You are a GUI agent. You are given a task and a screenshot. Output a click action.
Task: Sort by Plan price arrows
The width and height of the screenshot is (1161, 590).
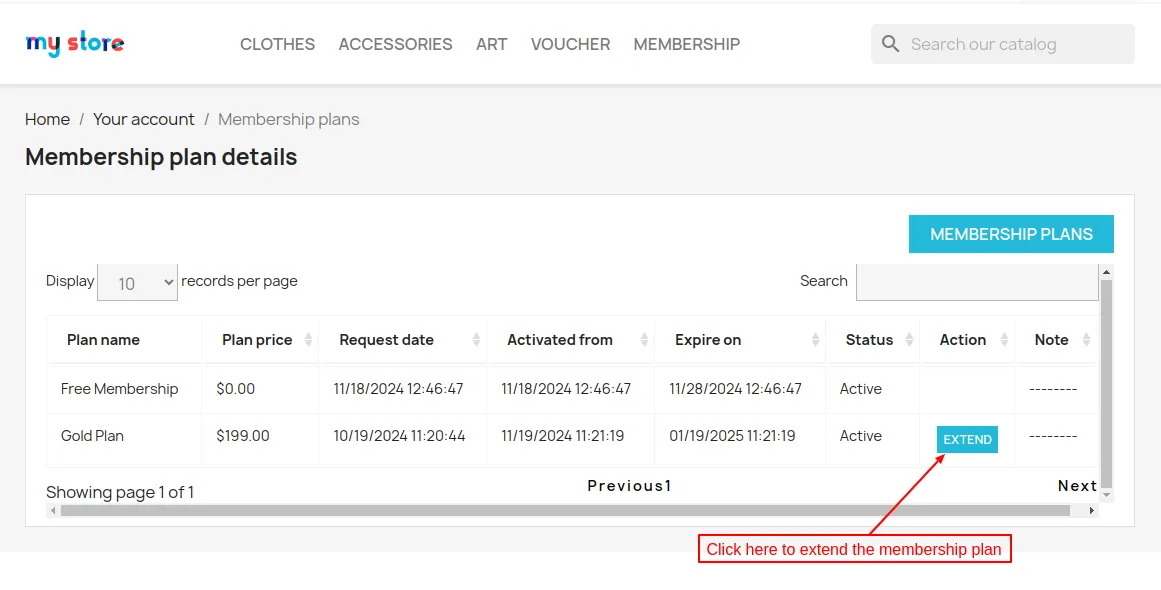pos(308,340)
